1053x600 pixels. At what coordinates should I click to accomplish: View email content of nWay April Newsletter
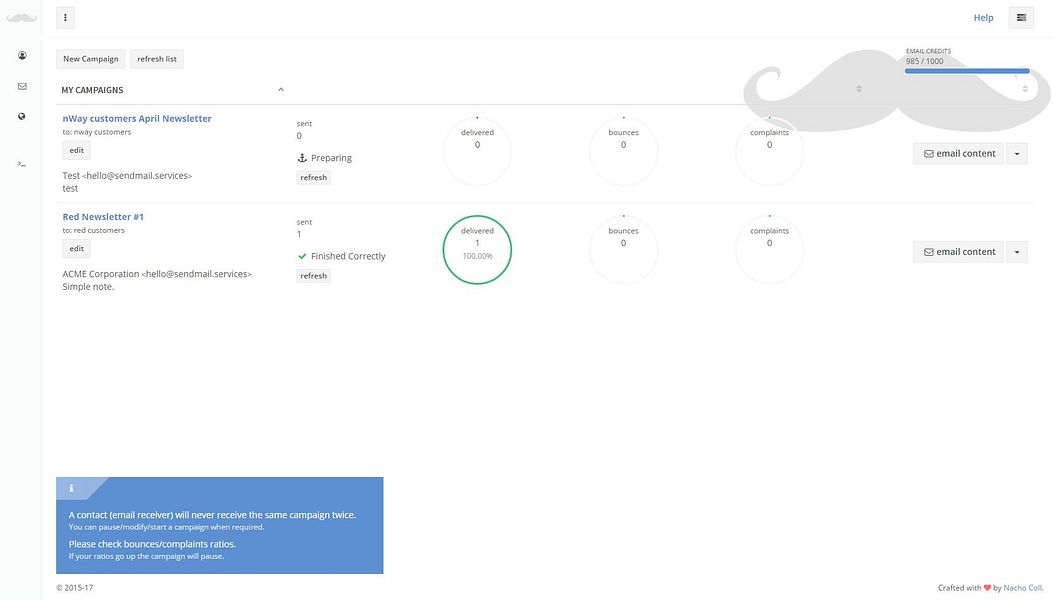click(x=958, y=153)
